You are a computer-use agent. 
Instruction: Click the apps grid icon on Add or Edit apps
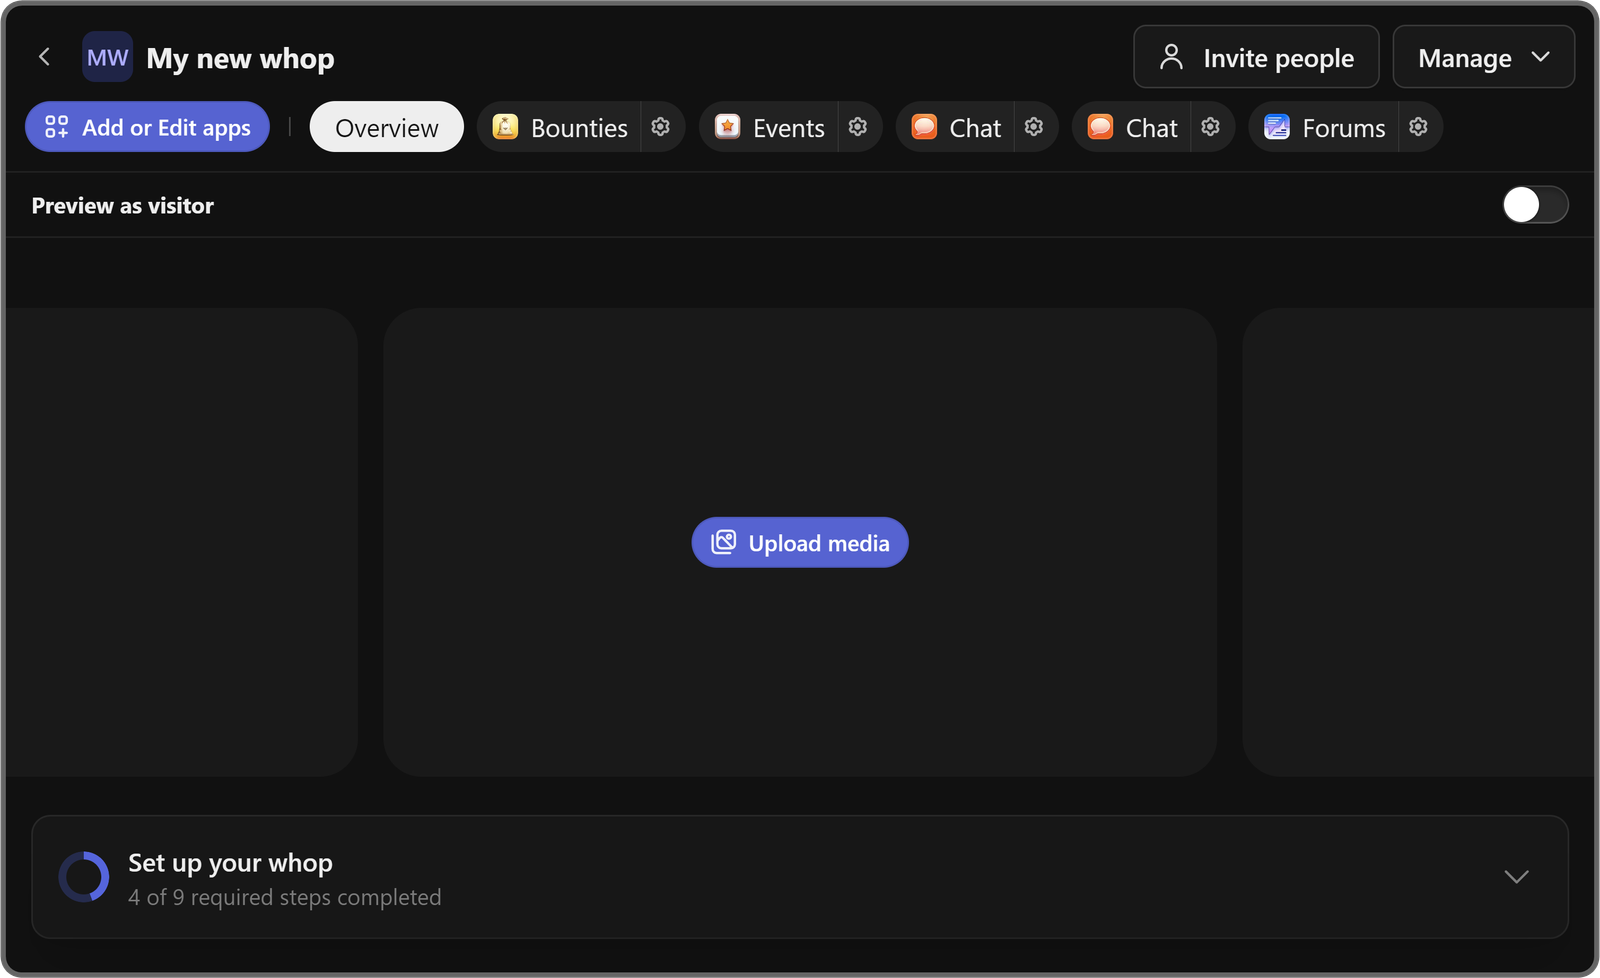pos(57,127)
